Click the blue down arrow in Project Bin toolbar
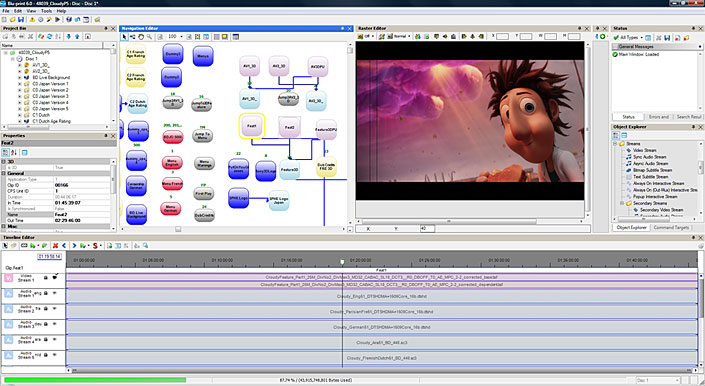Viewport: 705px width, 386px height. [69, 36]
